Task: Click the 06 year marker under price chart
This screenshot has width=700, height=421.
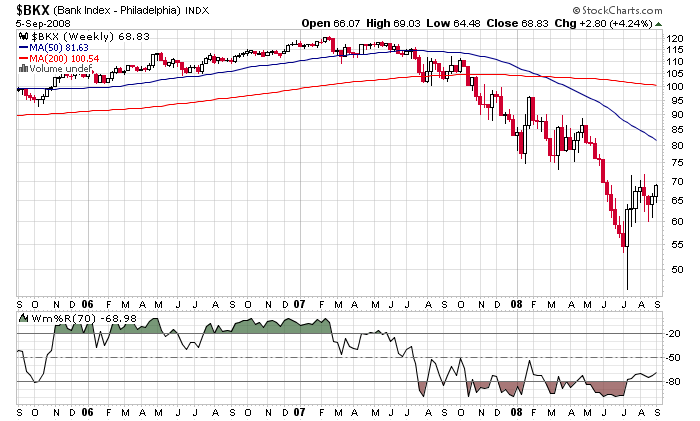Action: (x=88, y=304)
